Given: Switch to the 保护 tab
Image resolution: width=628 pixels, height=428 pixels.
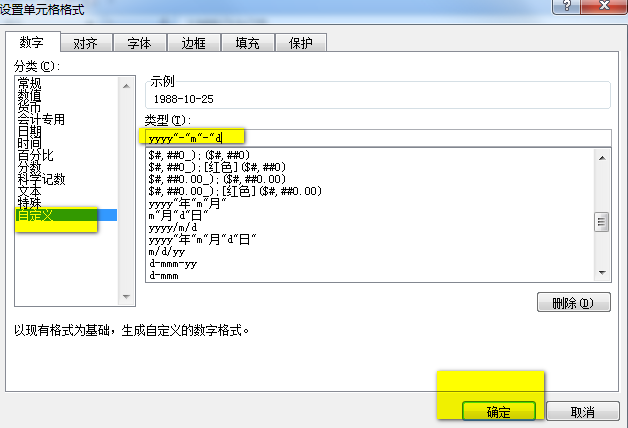Looking at the screenshot, I should click(301, 43).
